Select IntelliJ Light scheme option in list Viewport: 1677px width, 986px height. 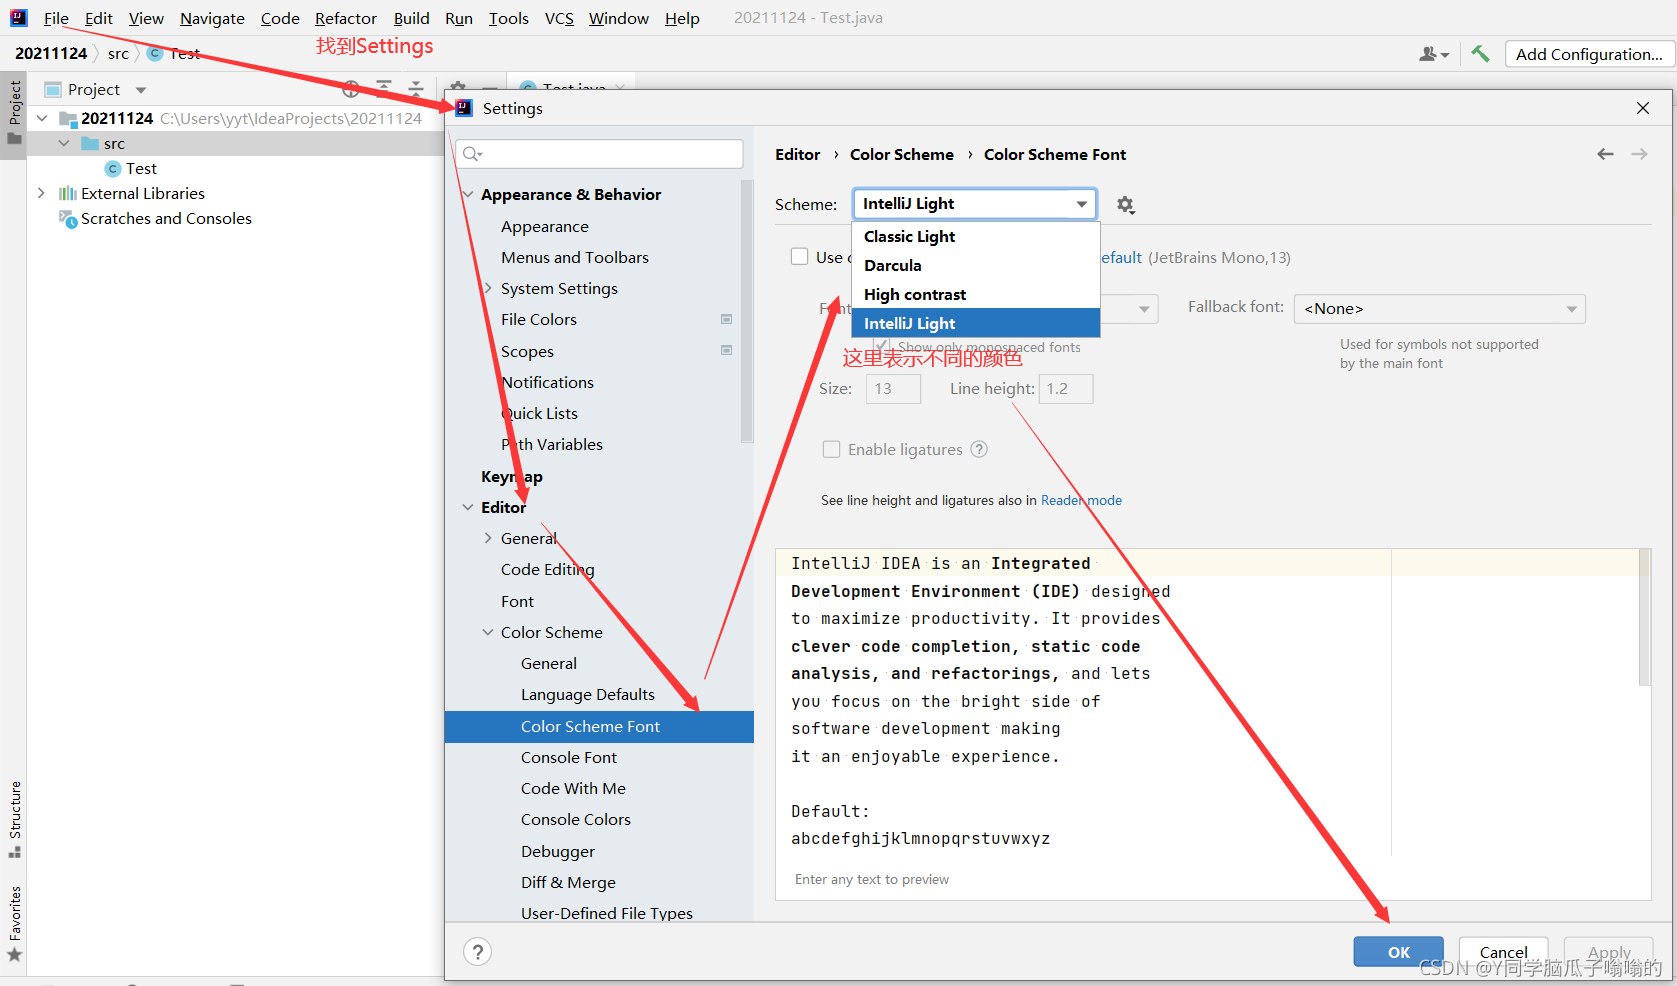976,323
